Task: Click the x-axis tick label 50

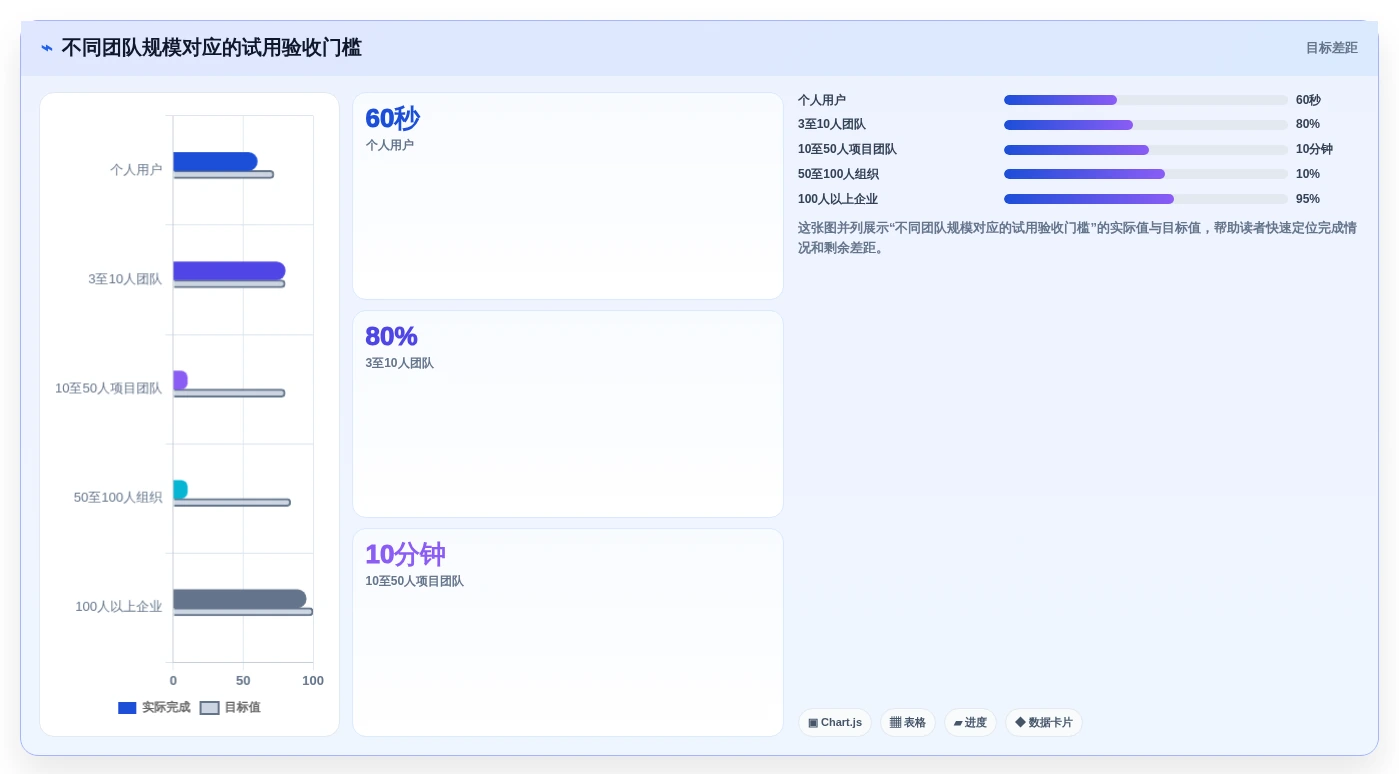Action: click(243, 681)
